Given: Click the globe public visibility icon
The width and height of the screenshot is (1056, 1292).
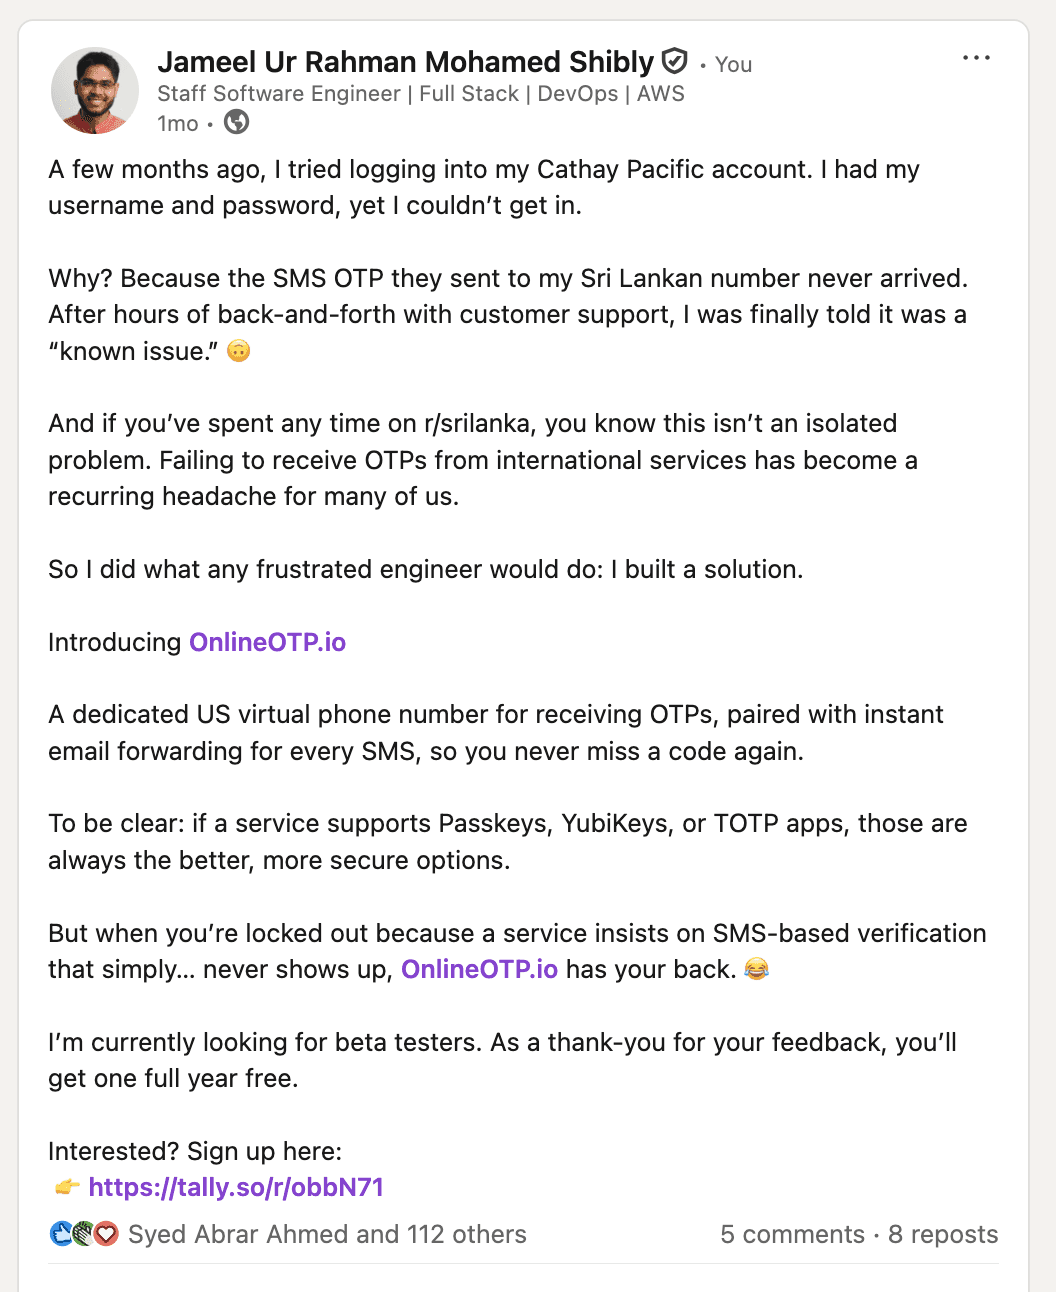Looking at the screenshot, I should pyautogui.click(x=237, y=123).
